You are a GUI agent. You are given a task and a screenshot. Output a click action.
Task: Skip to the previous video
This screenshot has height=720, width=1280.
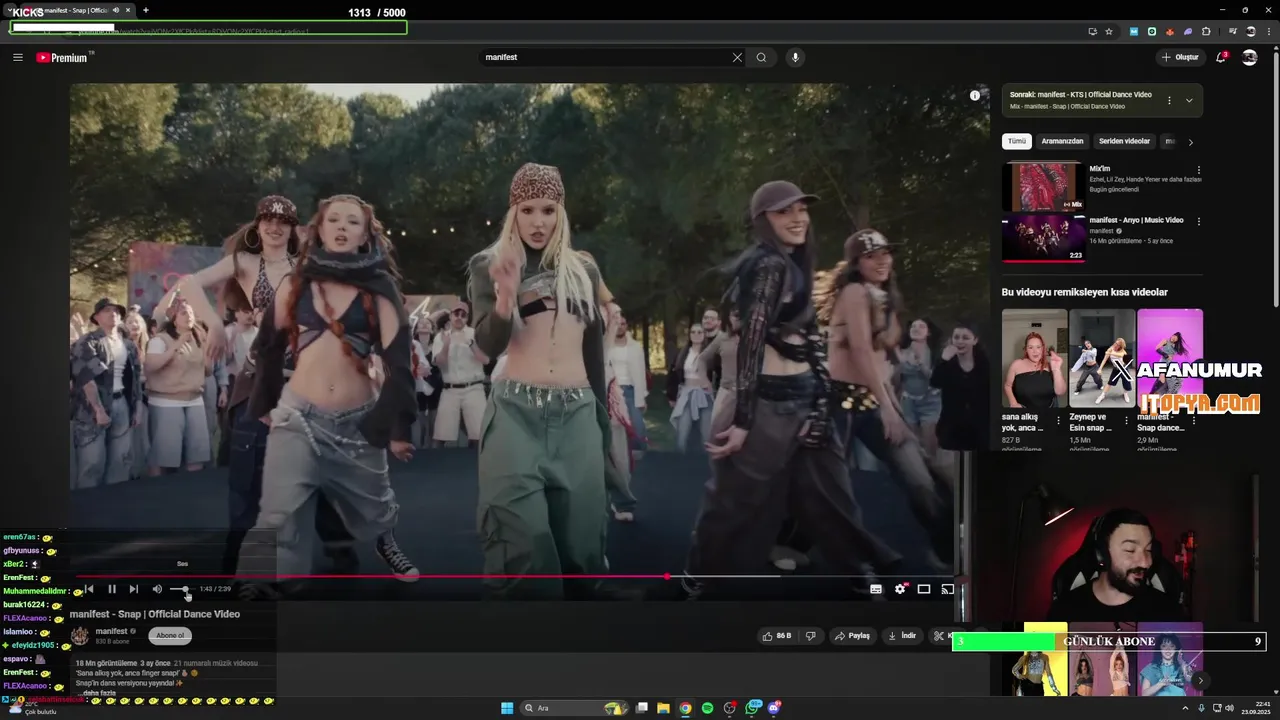[89, 589]
